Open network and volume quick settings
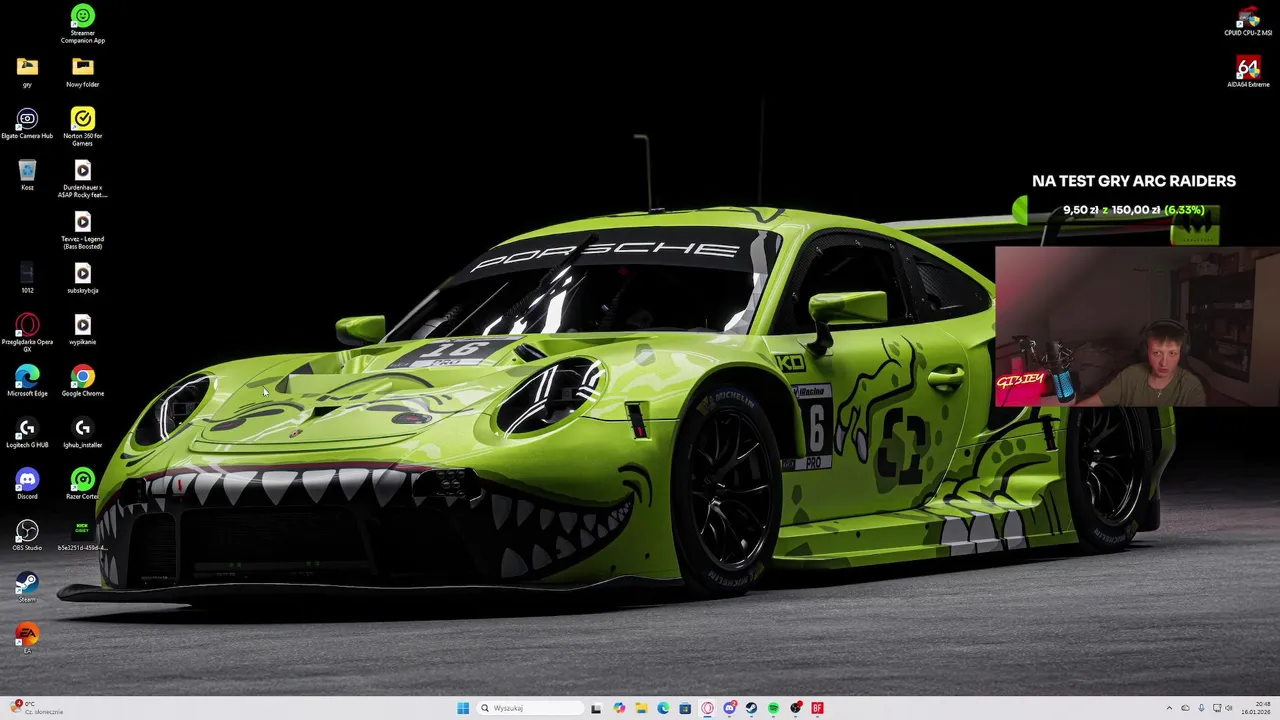The width and height of the screenshot is (1280, 720). pyautogui.click(x=1223, y=708)
